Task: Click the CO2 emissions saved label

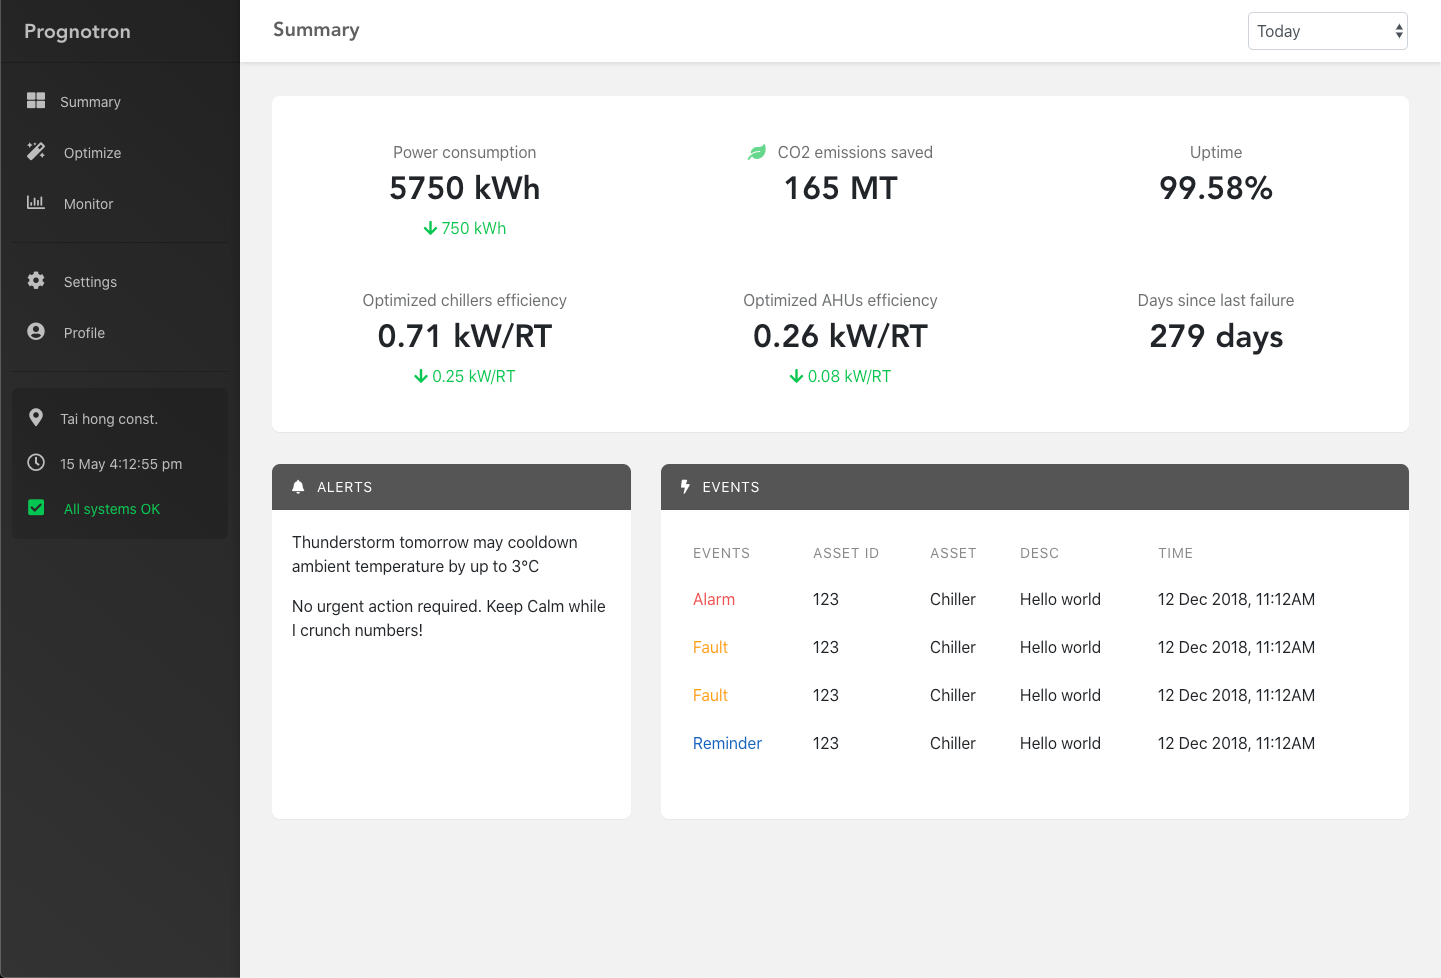Action: click(x=855, y=152)
